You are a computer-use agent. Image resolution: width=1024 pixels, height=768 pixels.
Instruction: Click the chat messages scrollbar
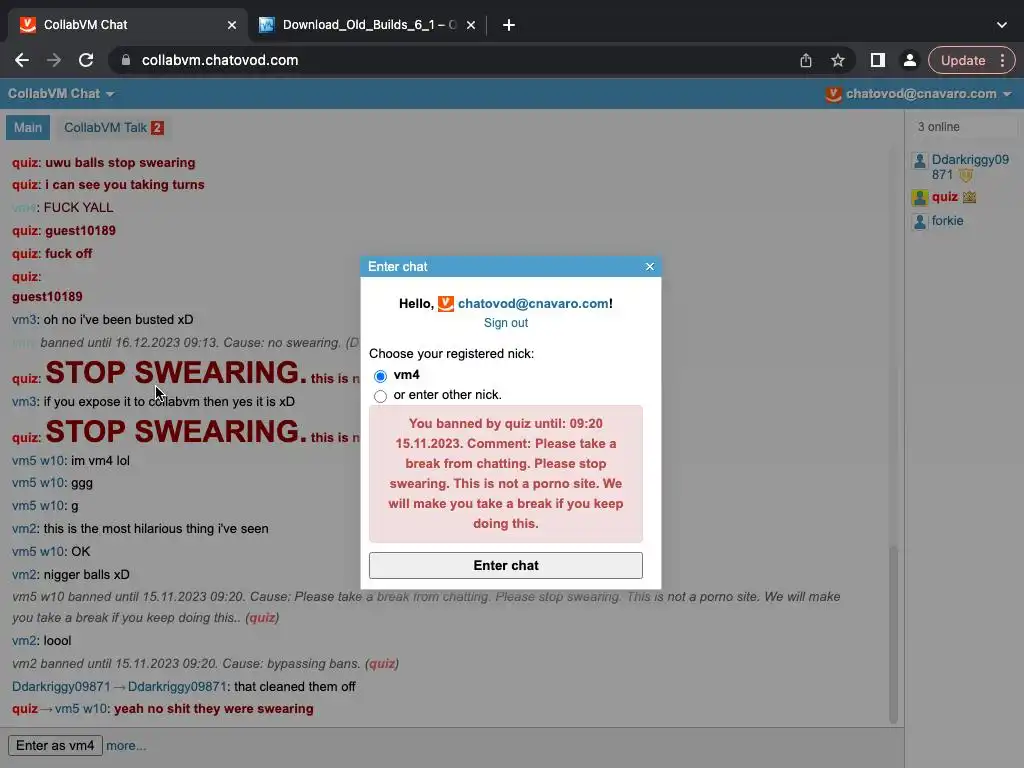point(893,633)
